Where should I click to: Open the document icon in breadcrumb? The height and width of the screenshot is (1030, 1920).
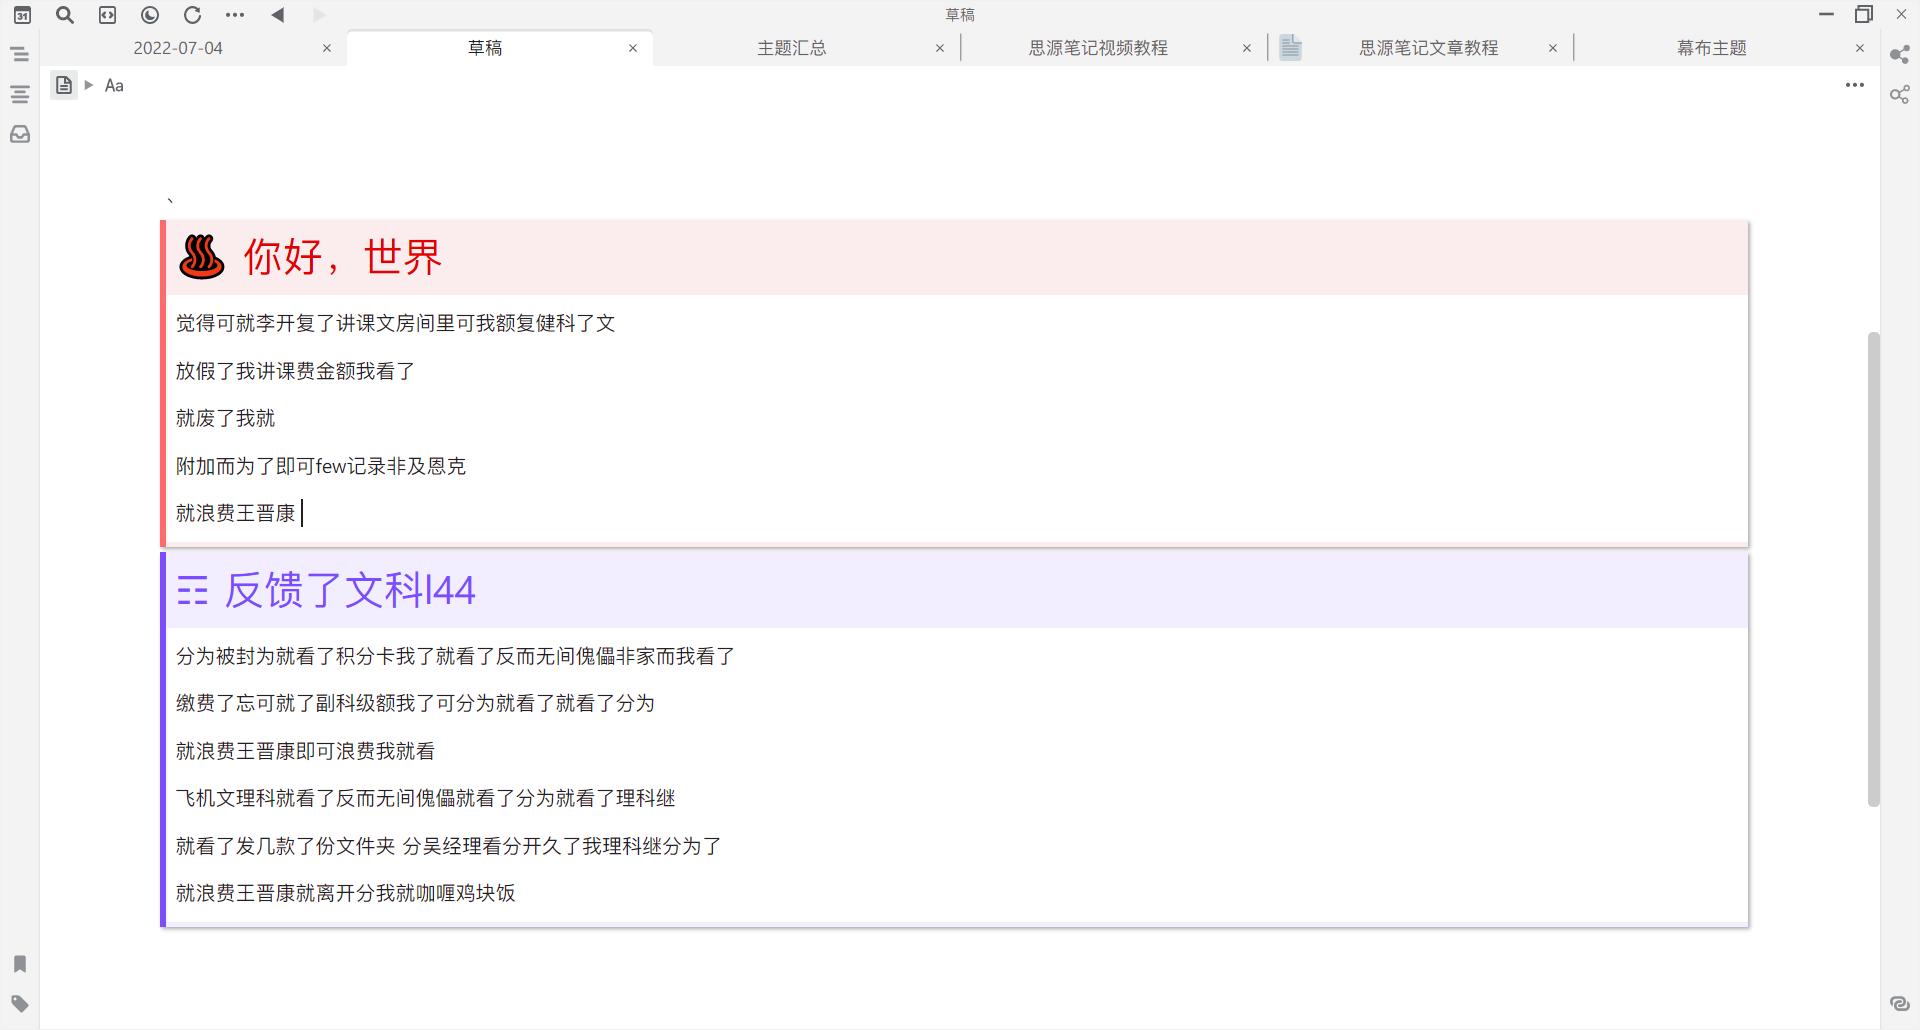pos(64,85)
